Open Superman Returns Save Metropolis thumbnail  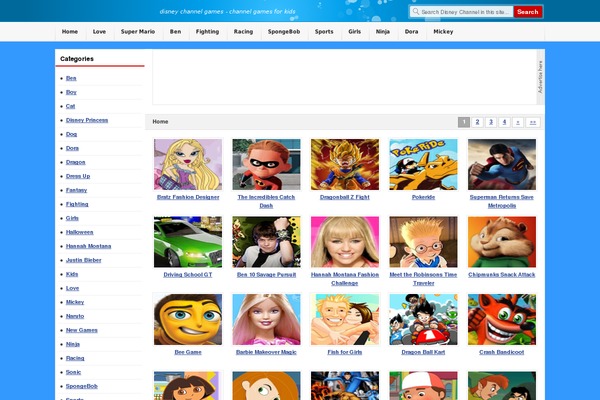coord(502,165)
